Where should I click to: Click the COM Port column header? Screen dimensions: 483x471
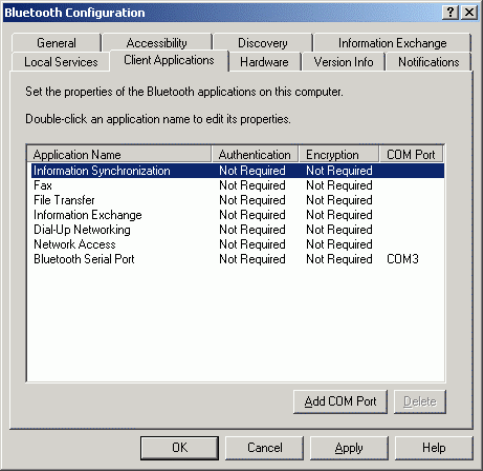point(411,154)
